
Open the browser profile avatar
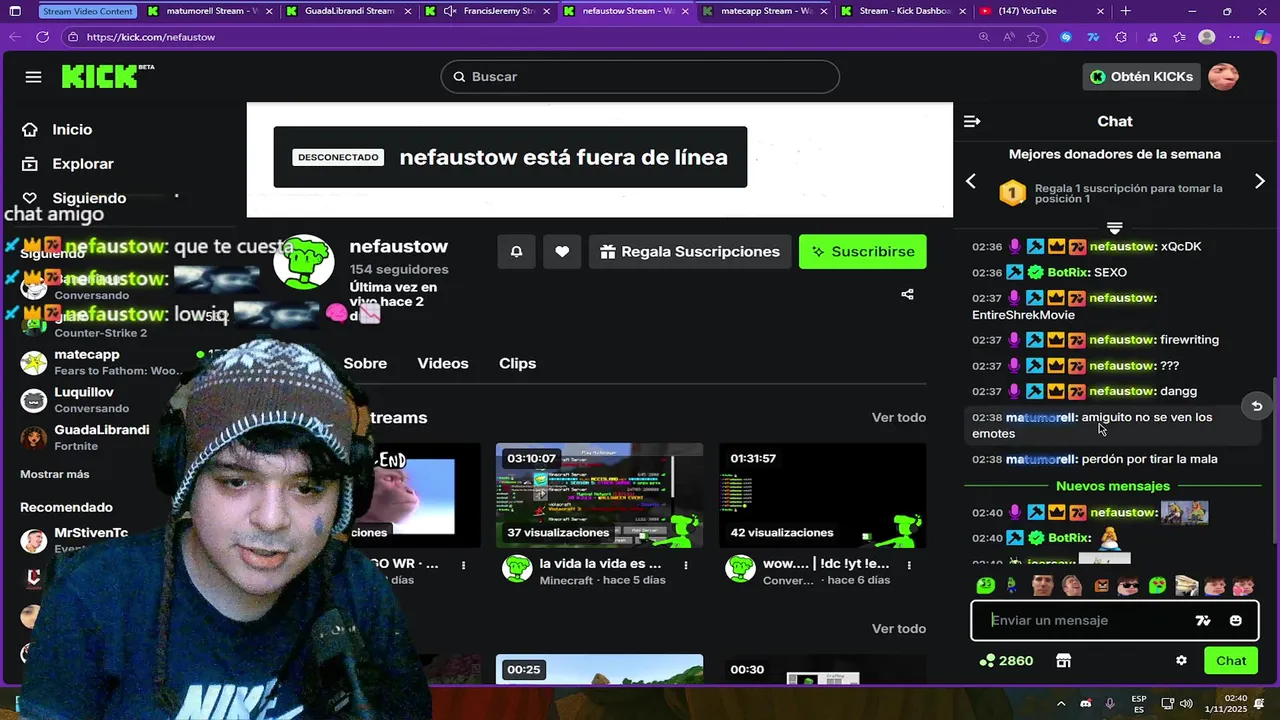pos(1207,37)
